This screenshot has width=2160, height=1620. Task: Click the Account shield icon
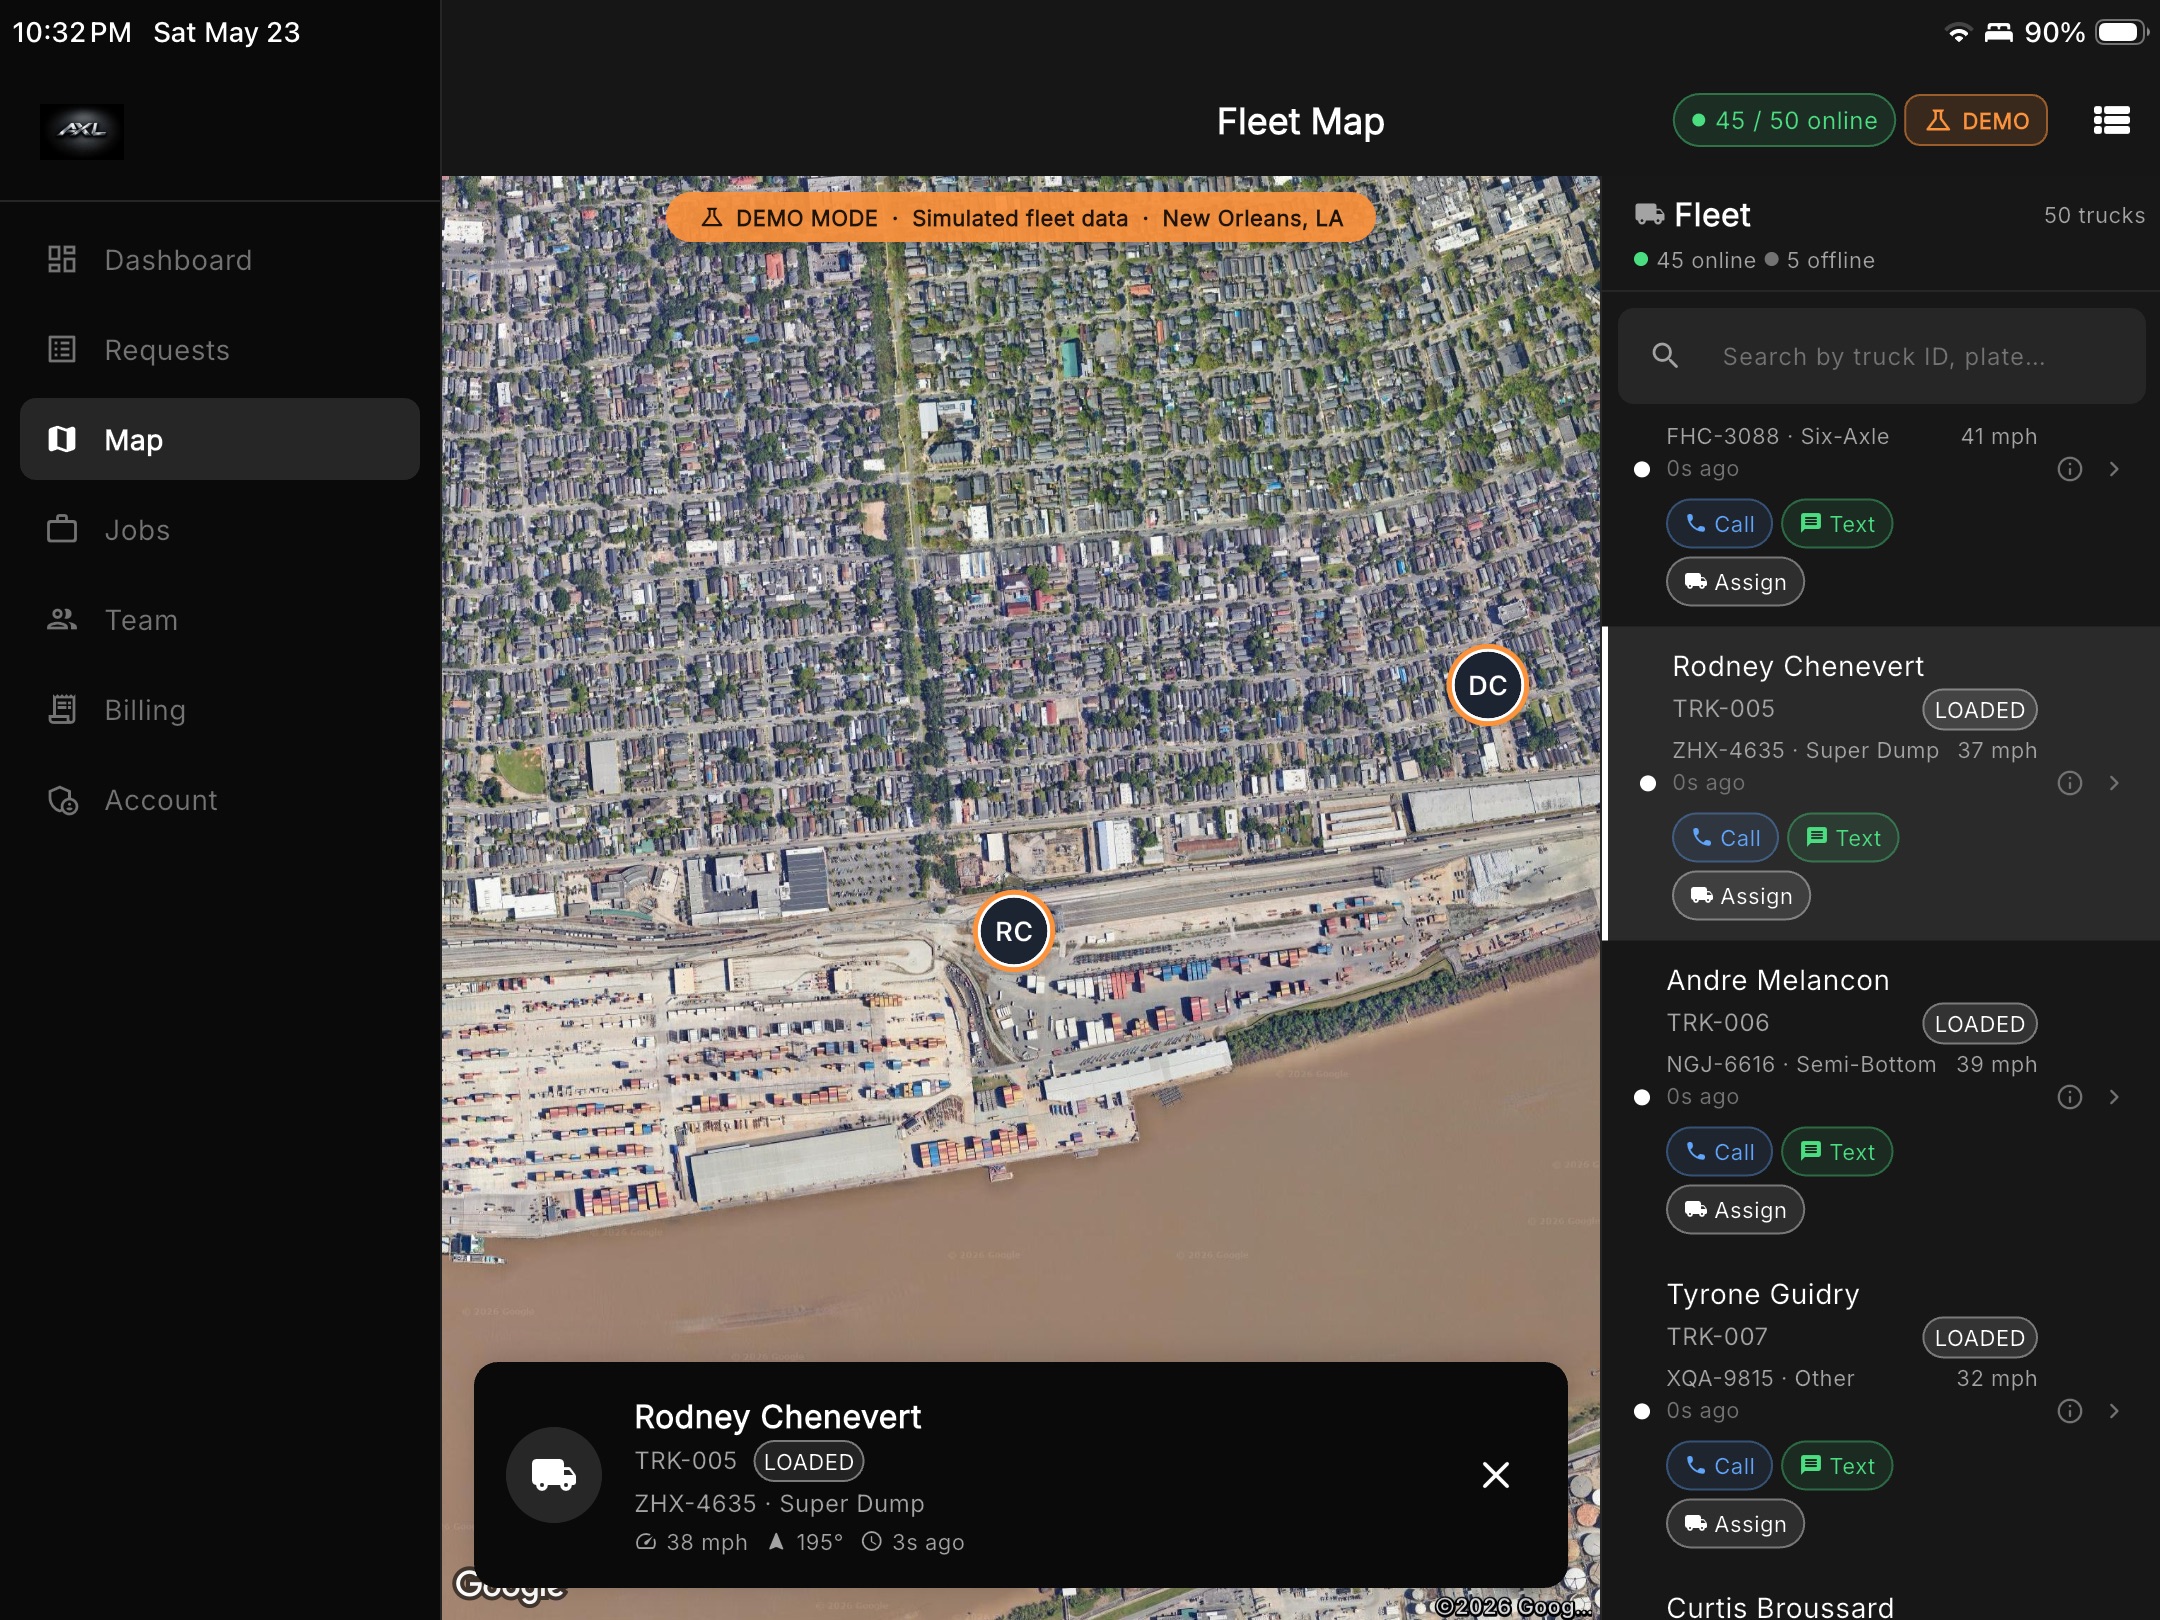[x=63, y=800]
